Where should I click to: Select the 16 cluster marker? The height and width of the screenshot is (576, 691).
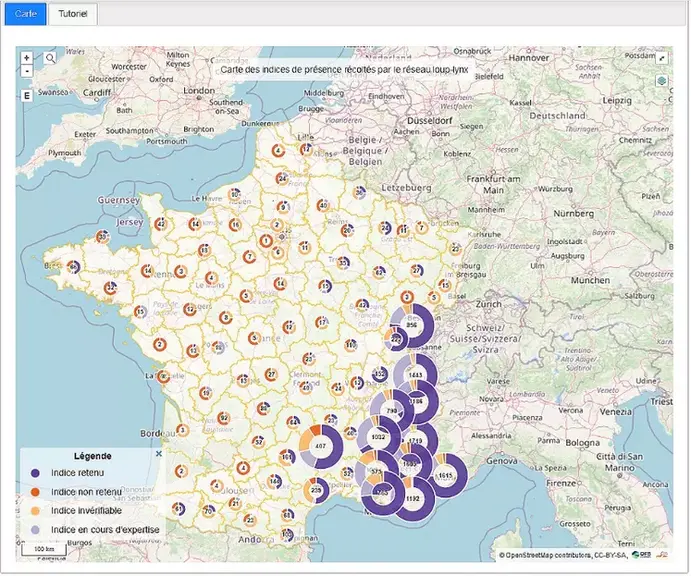point(235,225)
